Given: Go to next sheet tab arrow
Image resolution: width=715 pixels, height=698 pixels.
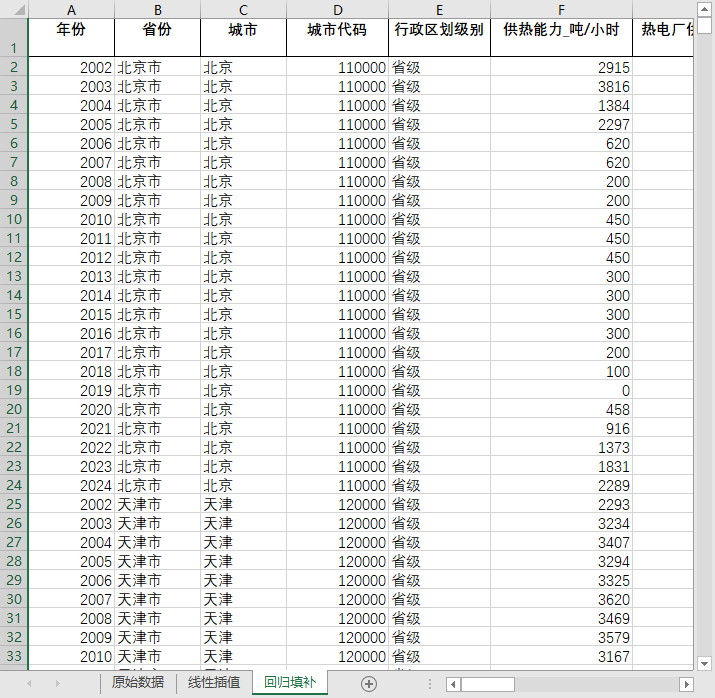Looking at the screenshot, I should (x=57, y=683).
